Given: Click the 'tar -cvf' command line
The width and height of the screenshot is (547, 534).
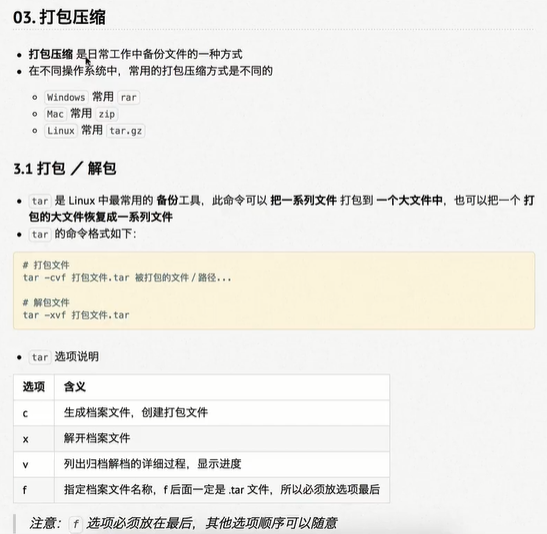Looking at the screenshot, I should click(127, 278).
